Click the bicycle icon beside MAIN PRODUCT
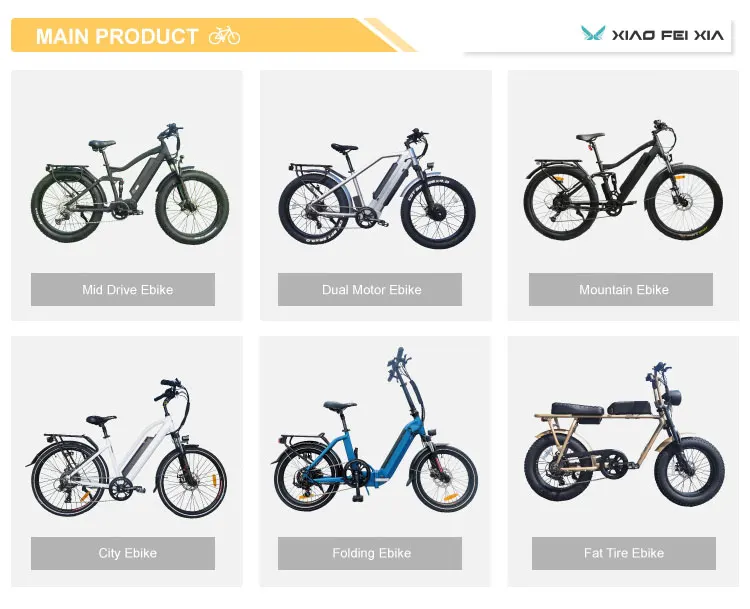 [224, 36]
